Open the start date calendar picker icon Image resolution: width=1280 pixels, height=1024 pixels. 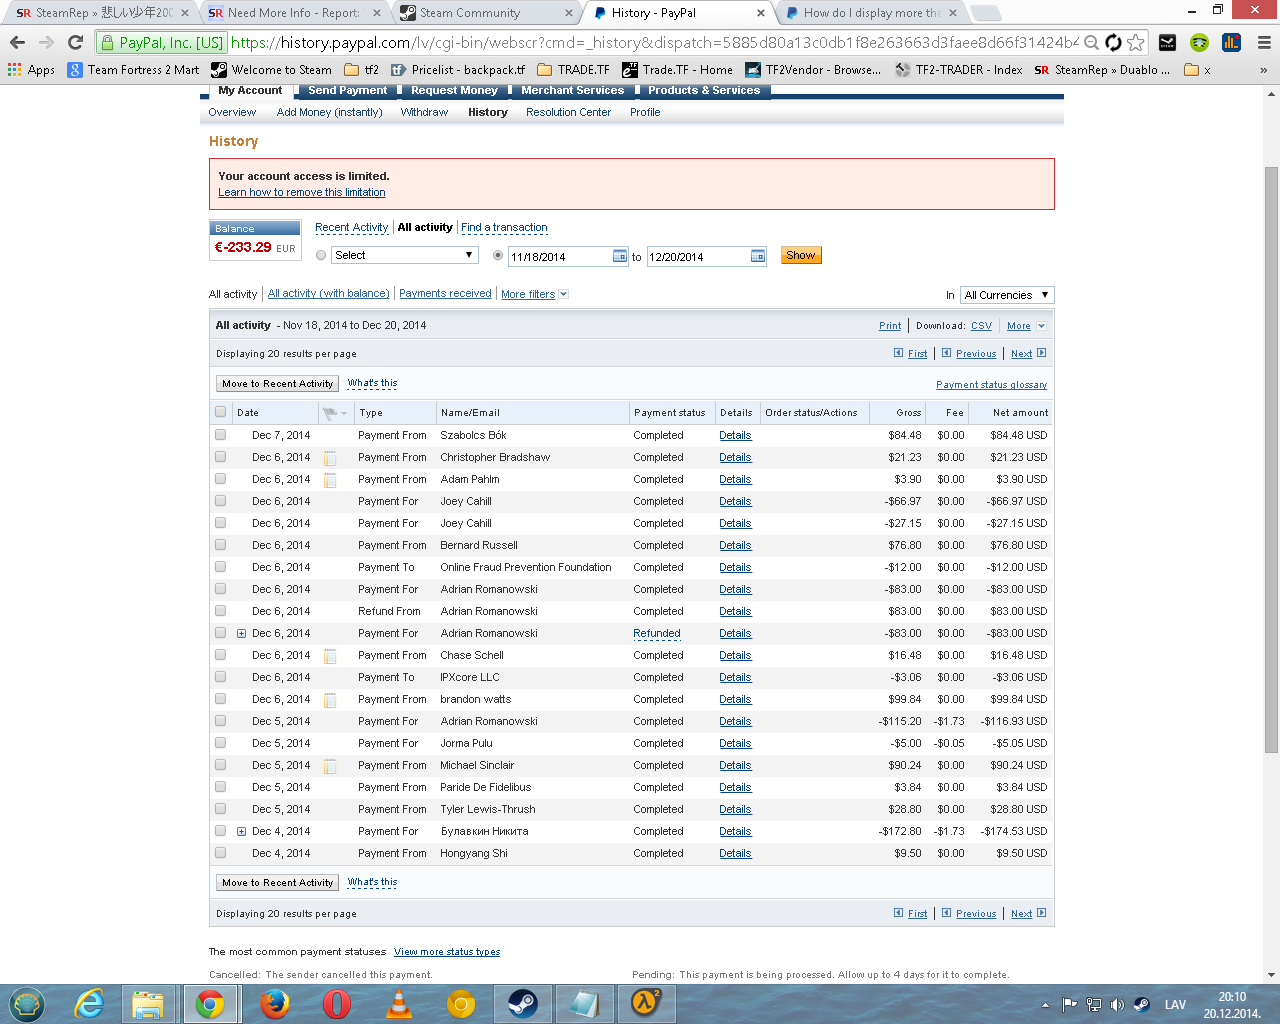click(619, 256)
